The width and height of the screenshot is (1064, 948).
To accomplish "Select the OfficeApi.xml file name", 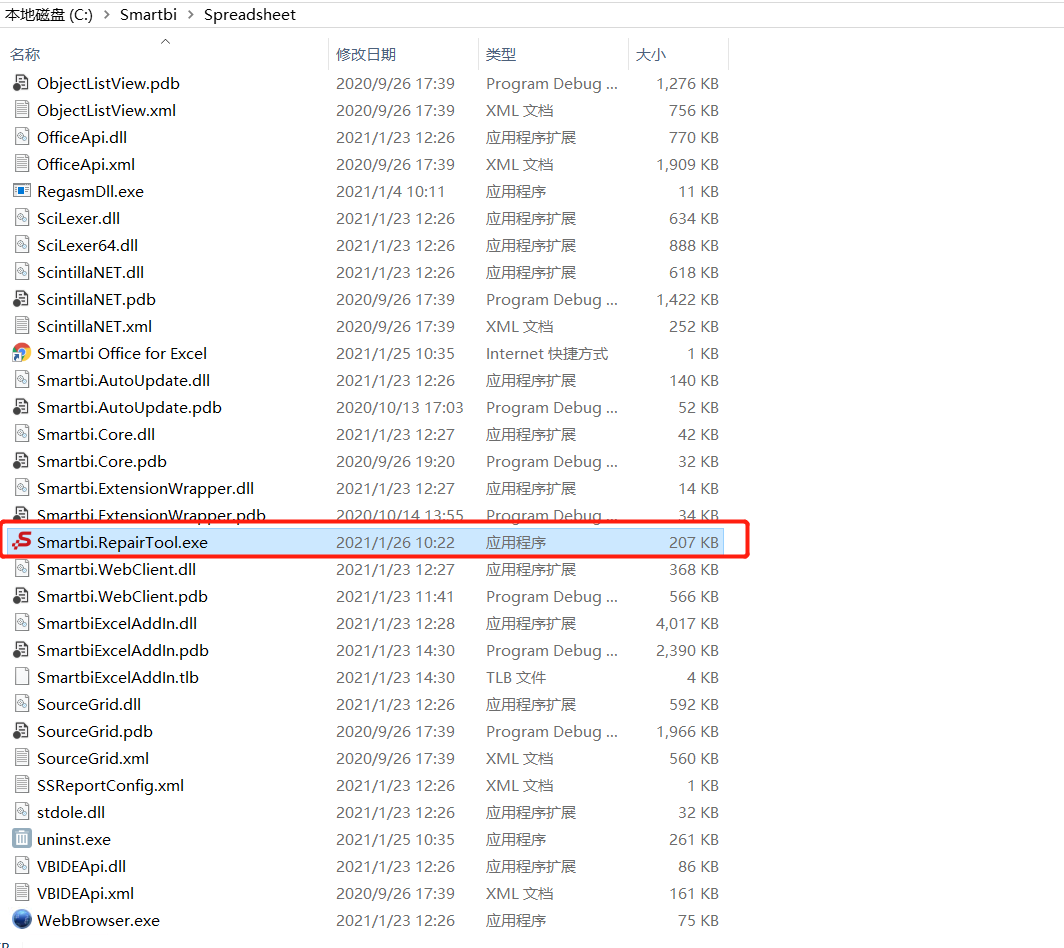I will click(86, 164).
